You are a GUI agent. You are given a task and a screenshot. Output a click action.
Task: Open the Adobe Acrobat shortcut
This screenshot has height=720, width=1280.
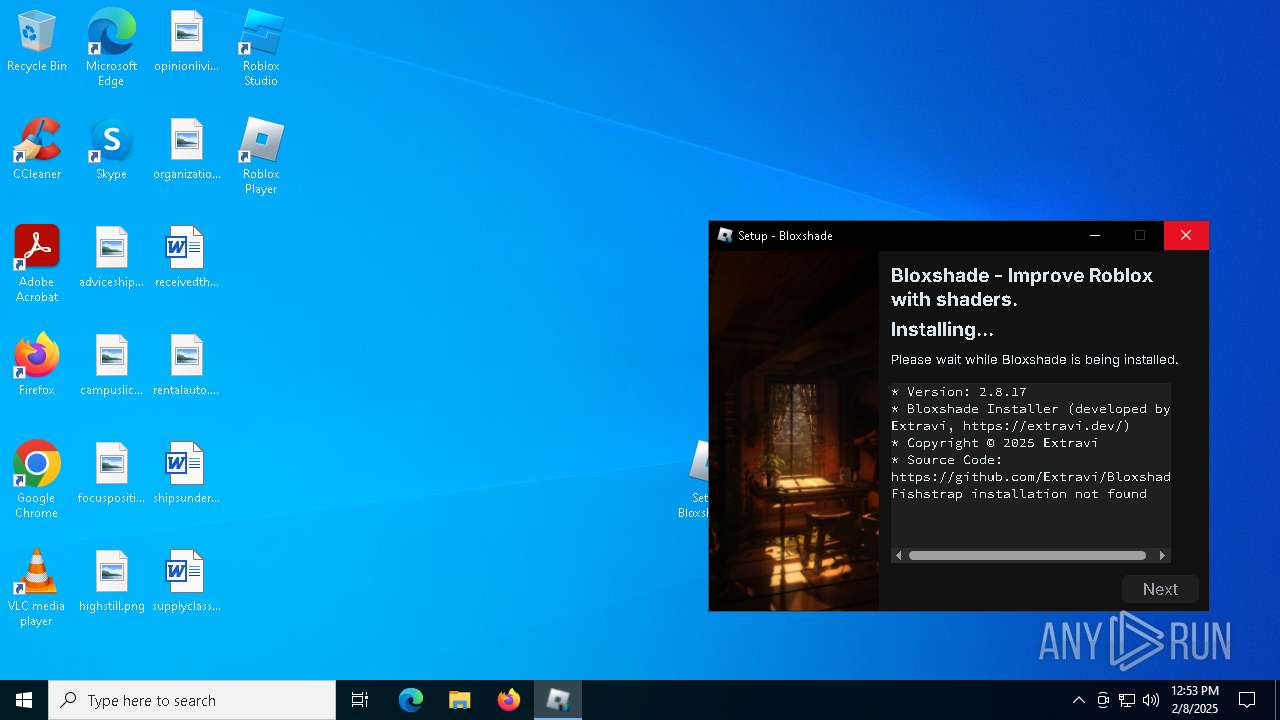point(37,264)
